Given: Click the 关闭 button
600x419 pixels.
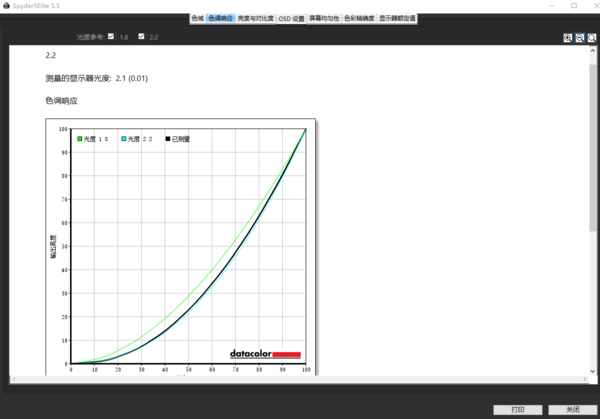Looking at the screenshot, I should pyautogui.click(x=572, y=410).
